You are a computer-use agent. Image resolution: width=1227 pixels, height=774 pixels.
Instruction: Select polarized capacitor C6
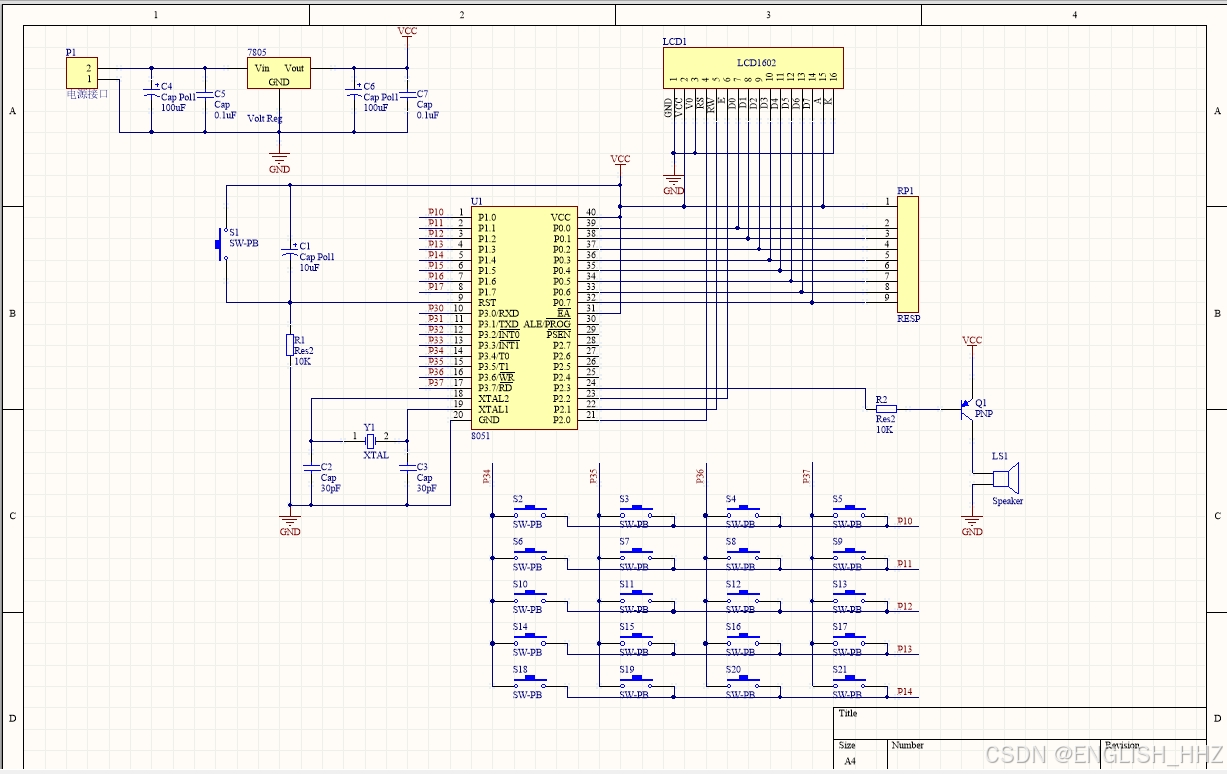[354, 91]
